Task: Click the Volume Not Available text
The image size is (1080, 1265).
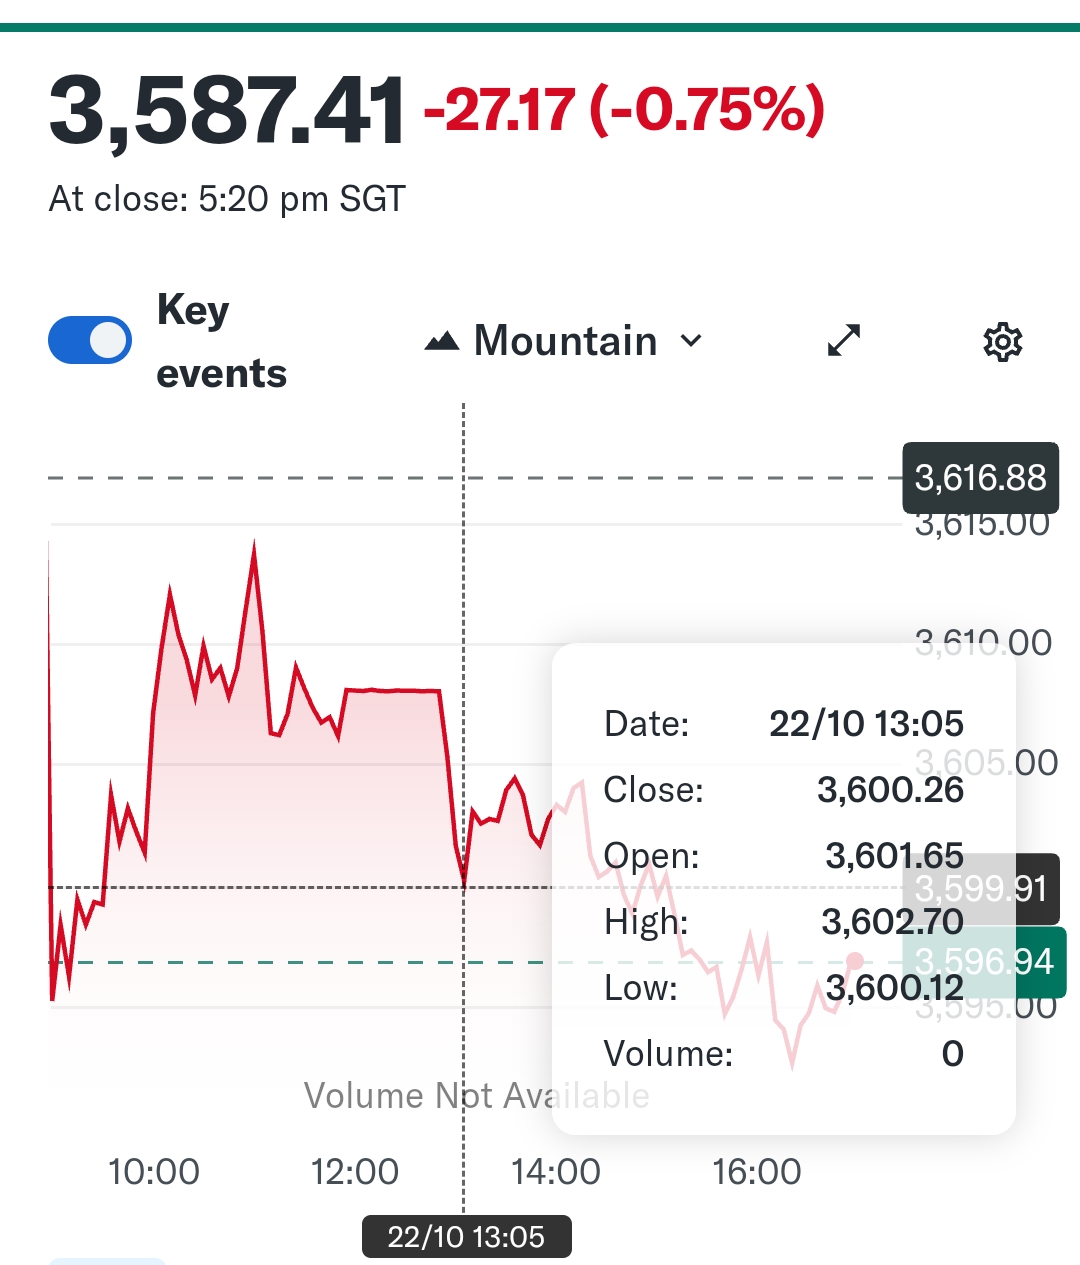Action: tap(477, 1096)
